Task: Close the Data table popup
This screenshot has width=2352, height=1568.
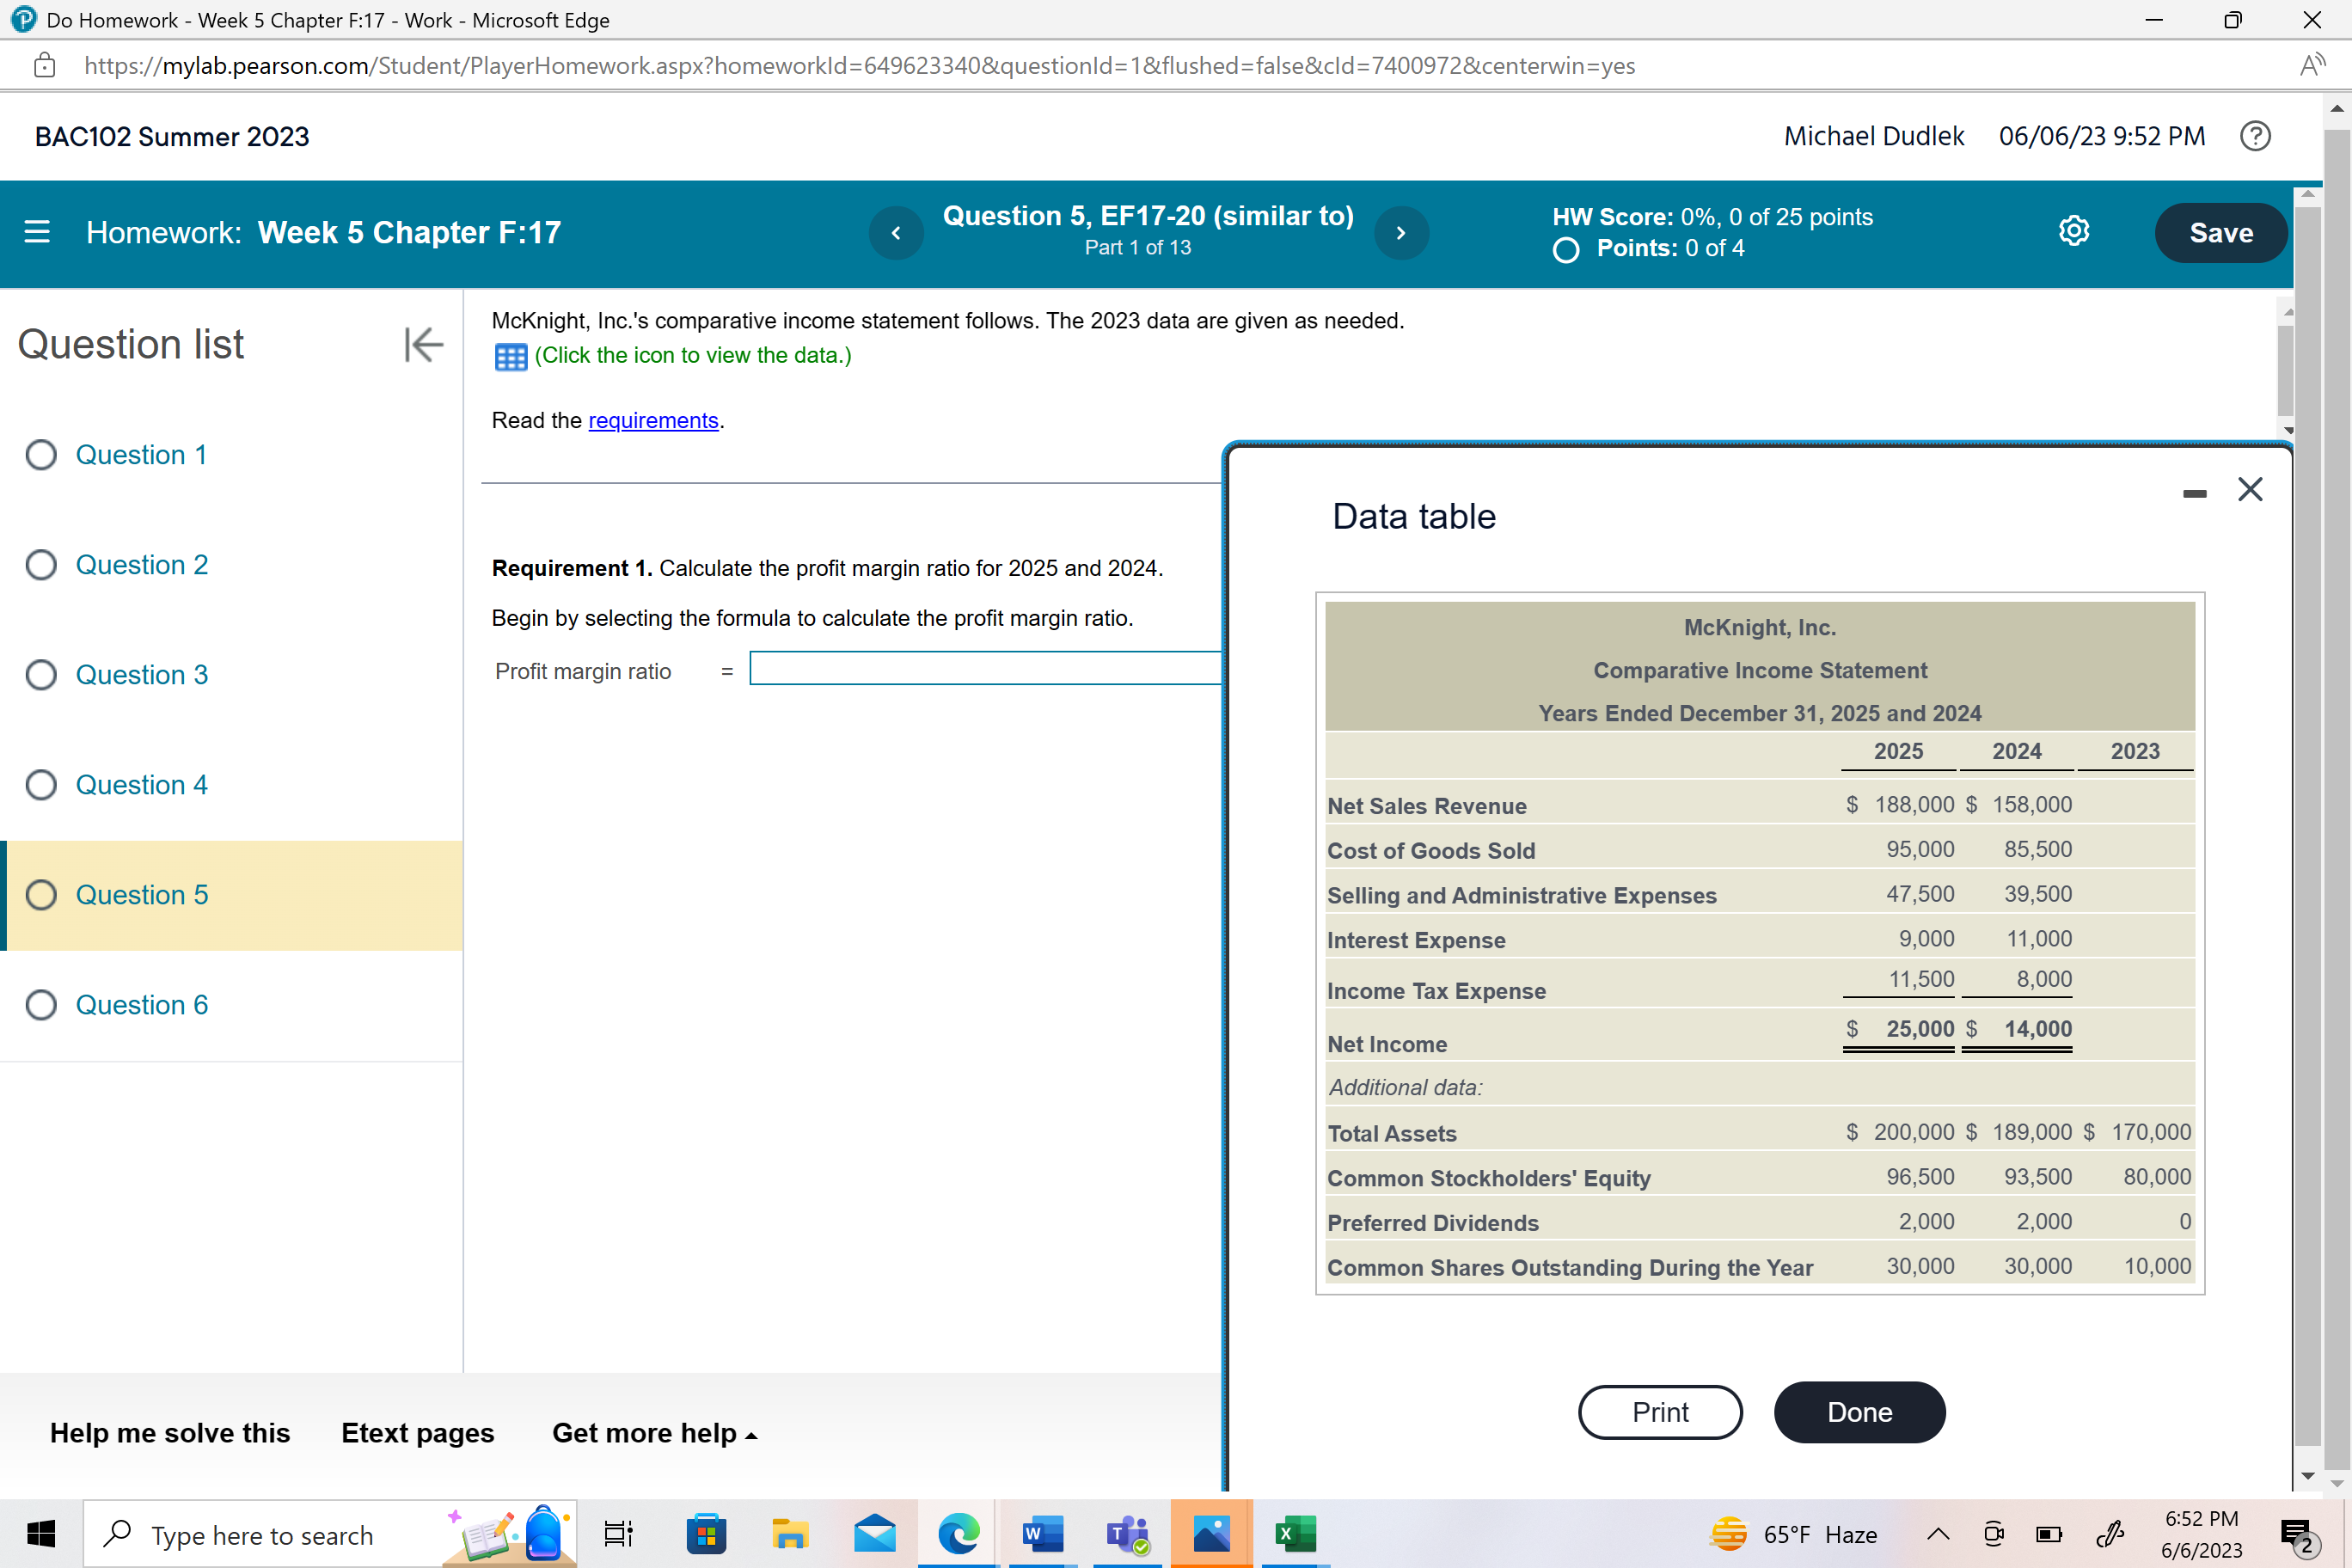Action: [x=2250, y=489]
